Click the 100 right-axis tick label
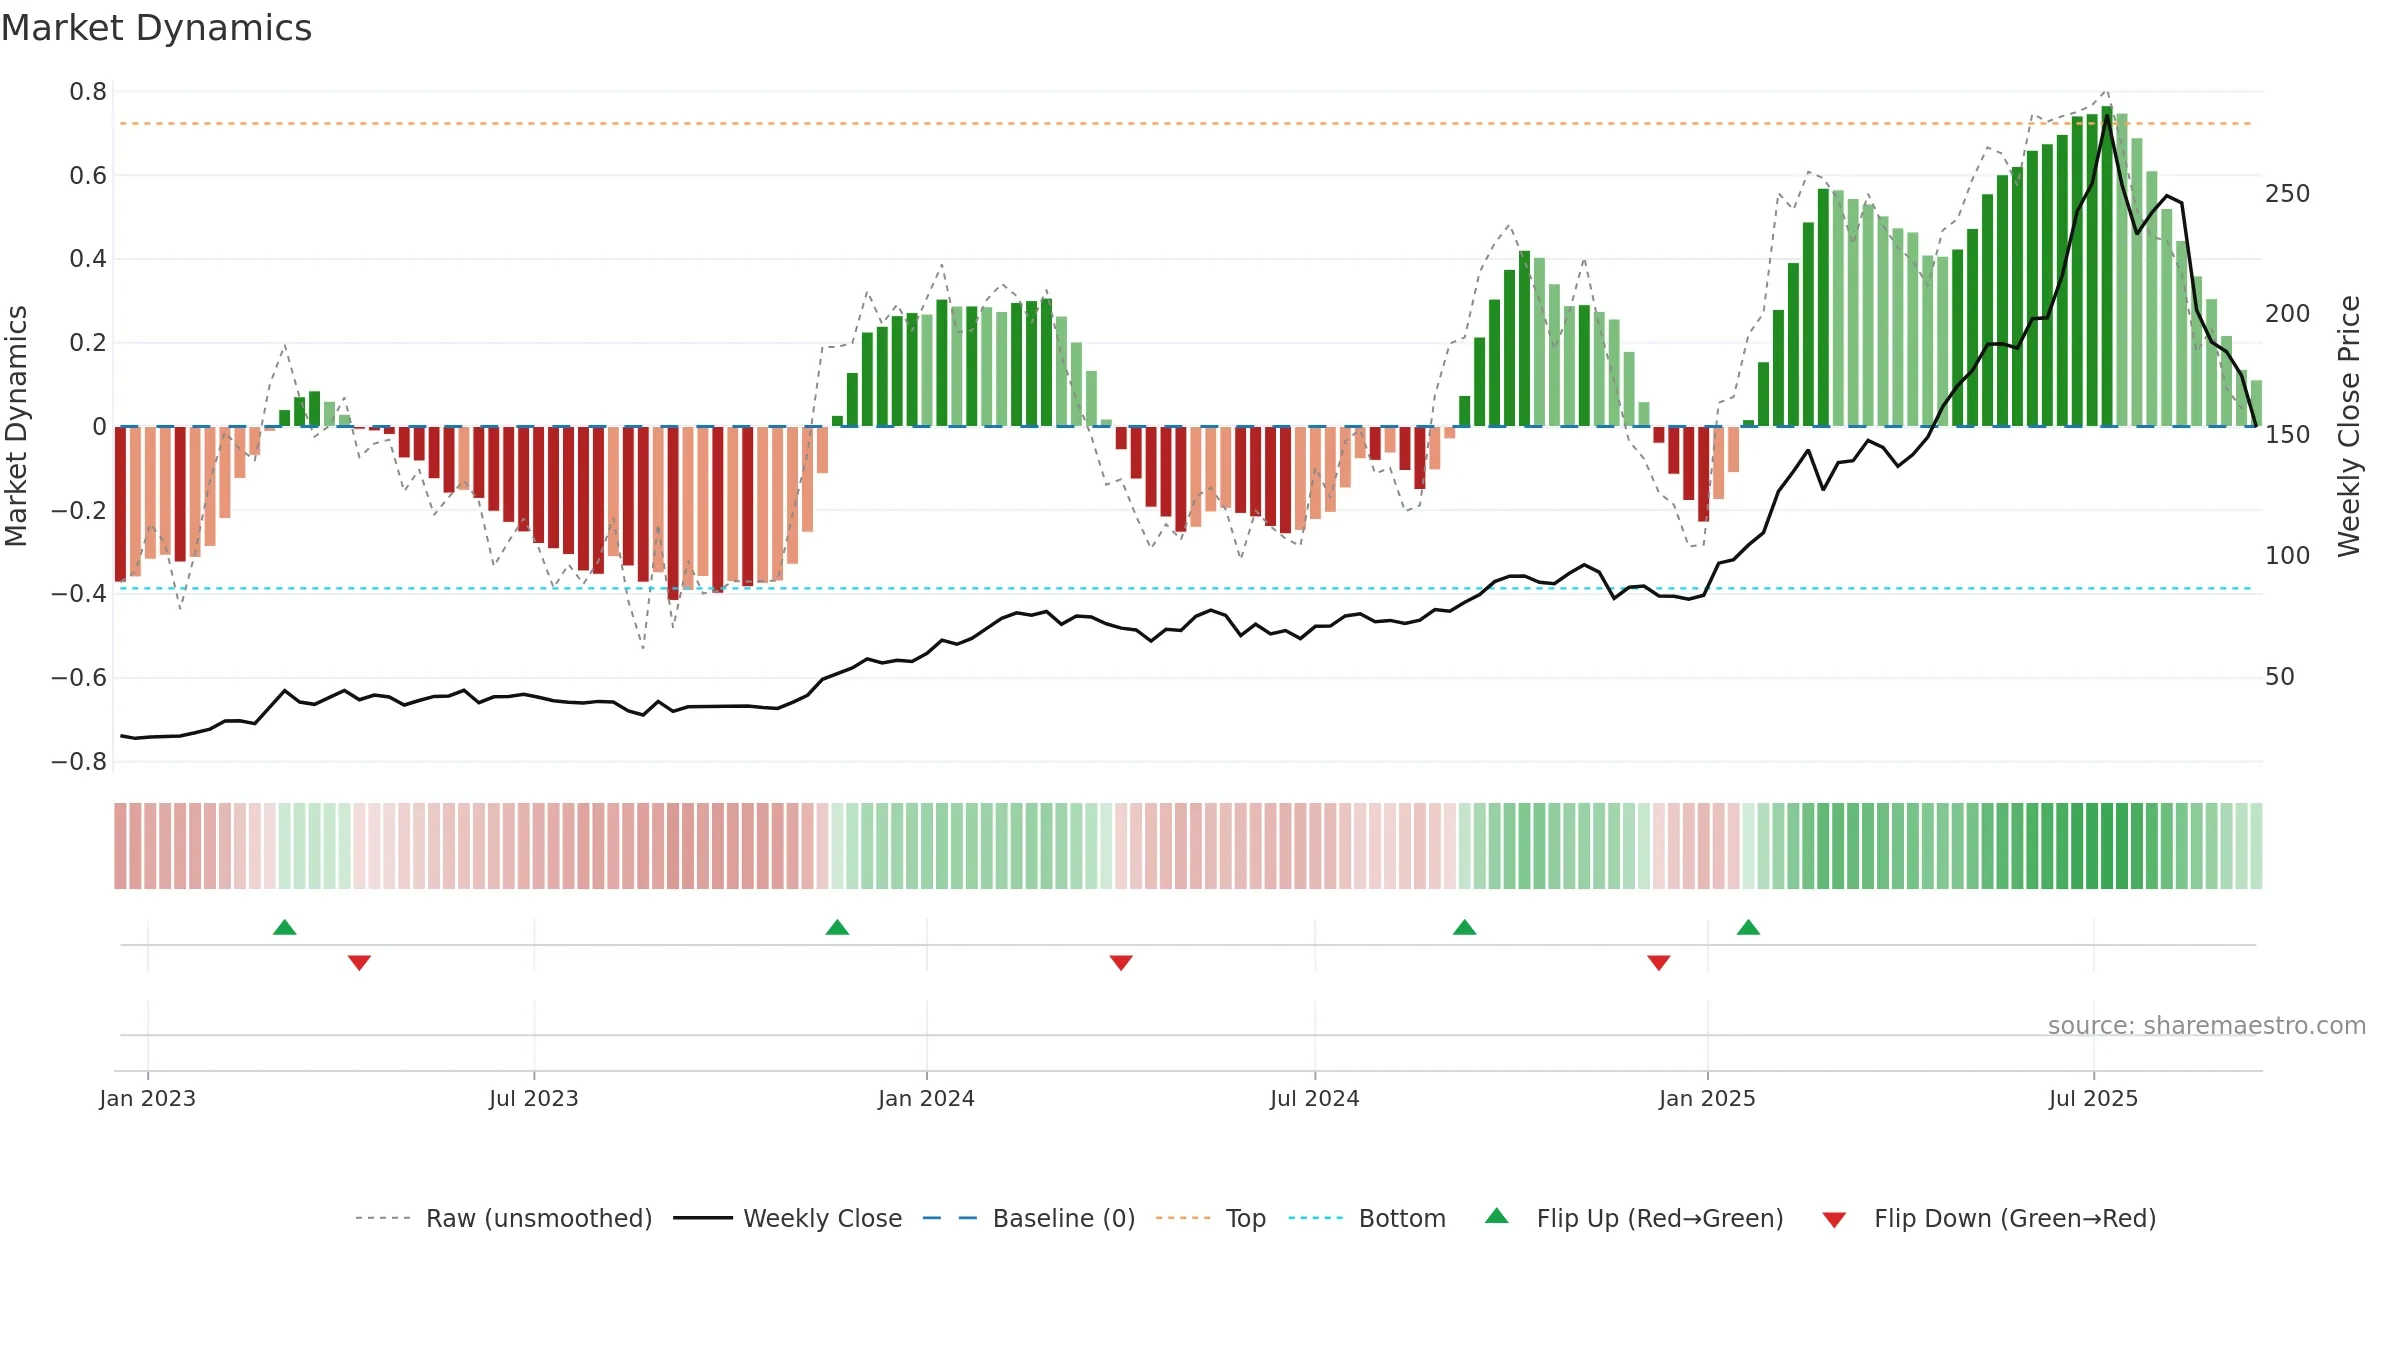Viewport: 2400px width, 1350px height. 2288,556
